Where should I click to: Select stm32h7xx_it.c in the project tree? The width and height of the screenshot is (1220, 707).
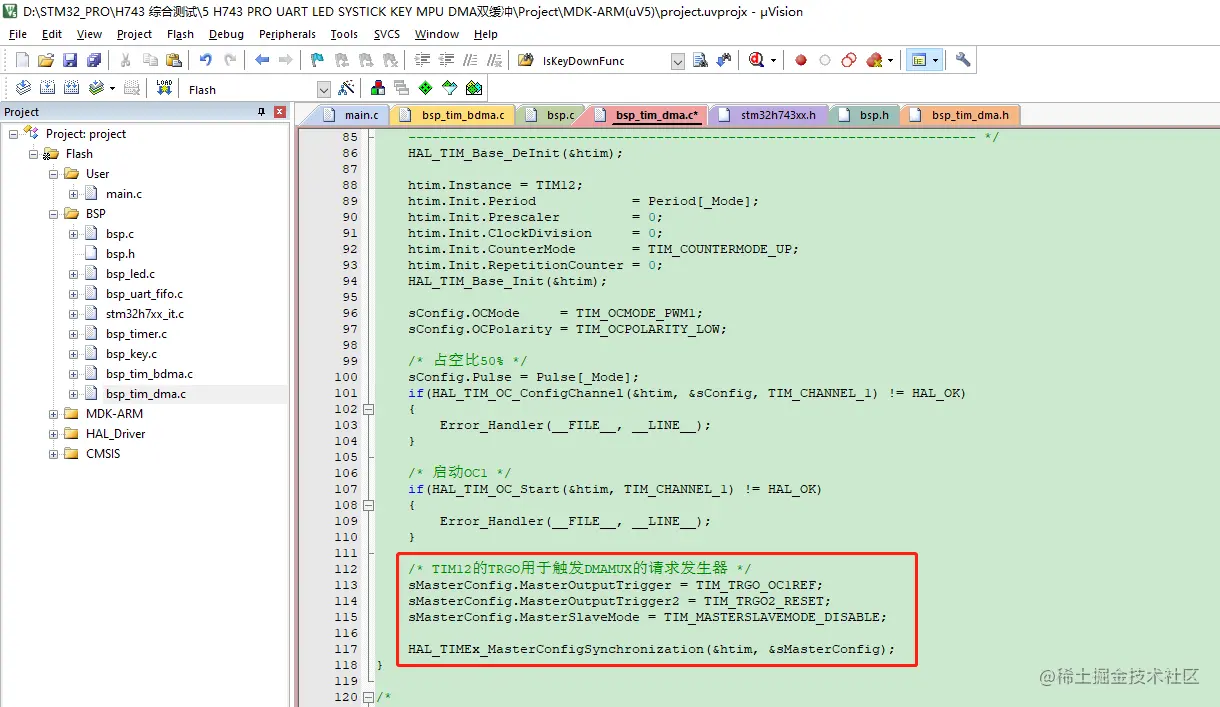pyautogui.click(x=145, y=314)
